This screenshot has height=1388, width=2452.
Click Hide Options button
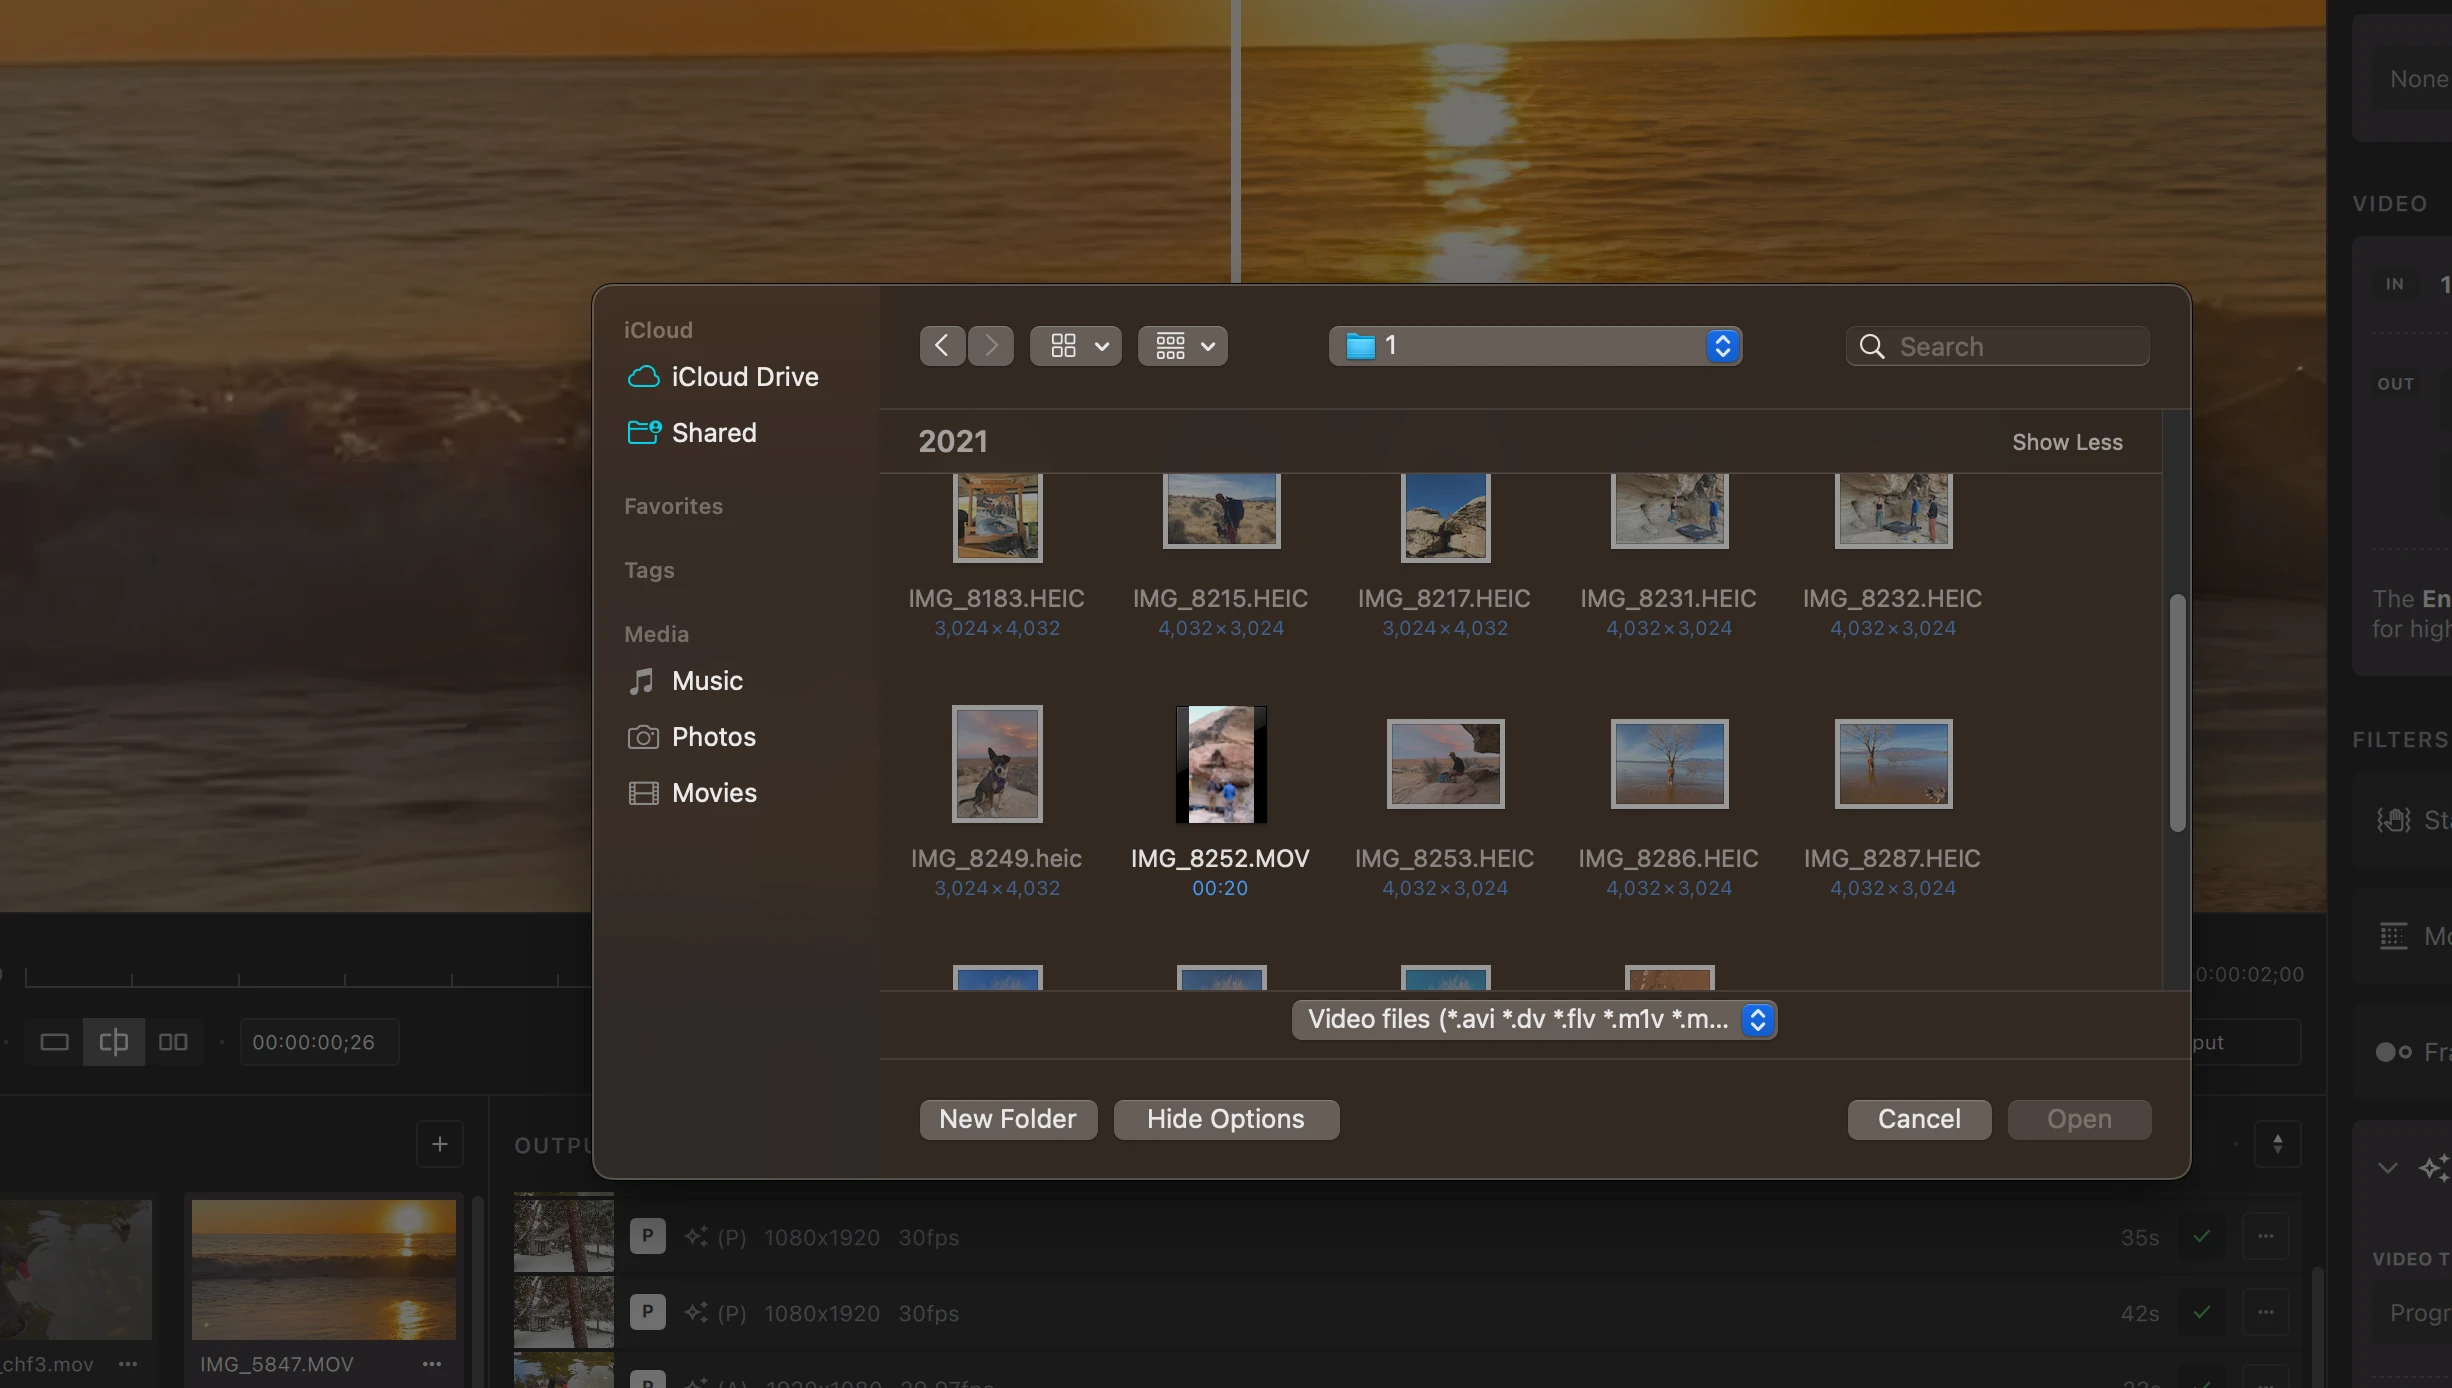[x=1225, y=1119]
